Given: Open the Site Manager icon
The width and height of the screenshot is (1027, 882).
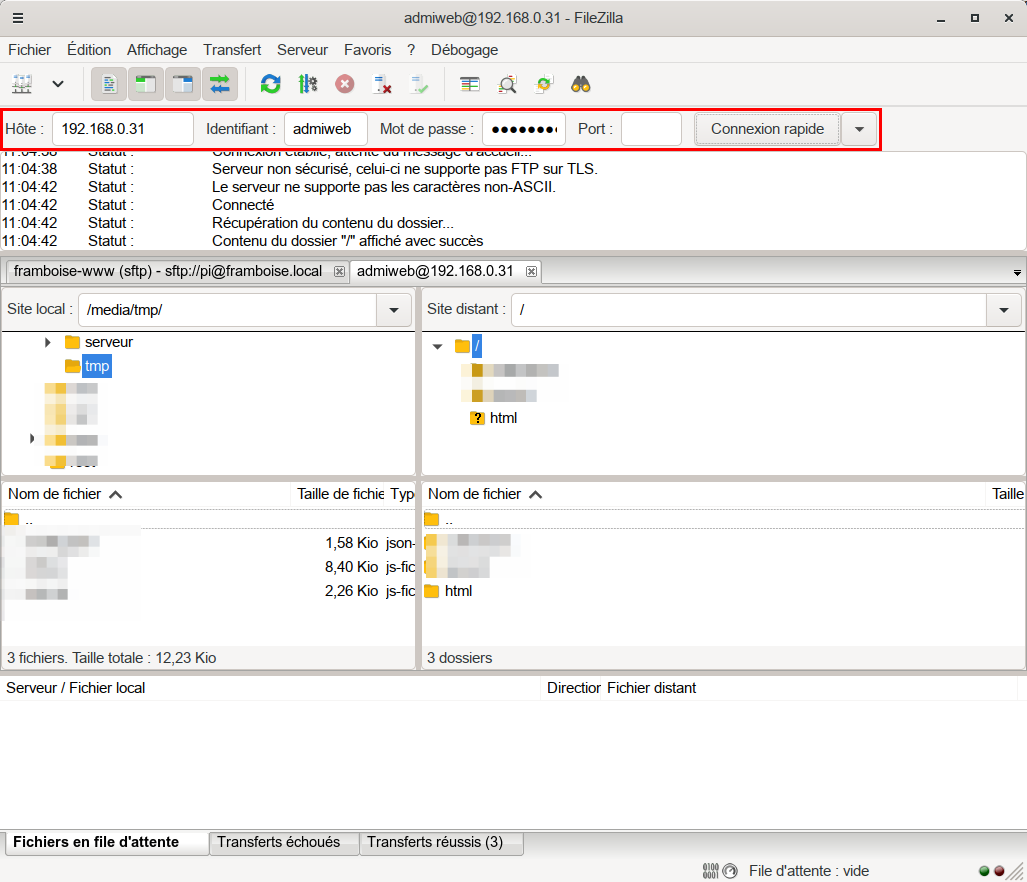Looking at the screenshot, I should coord(23,84).
